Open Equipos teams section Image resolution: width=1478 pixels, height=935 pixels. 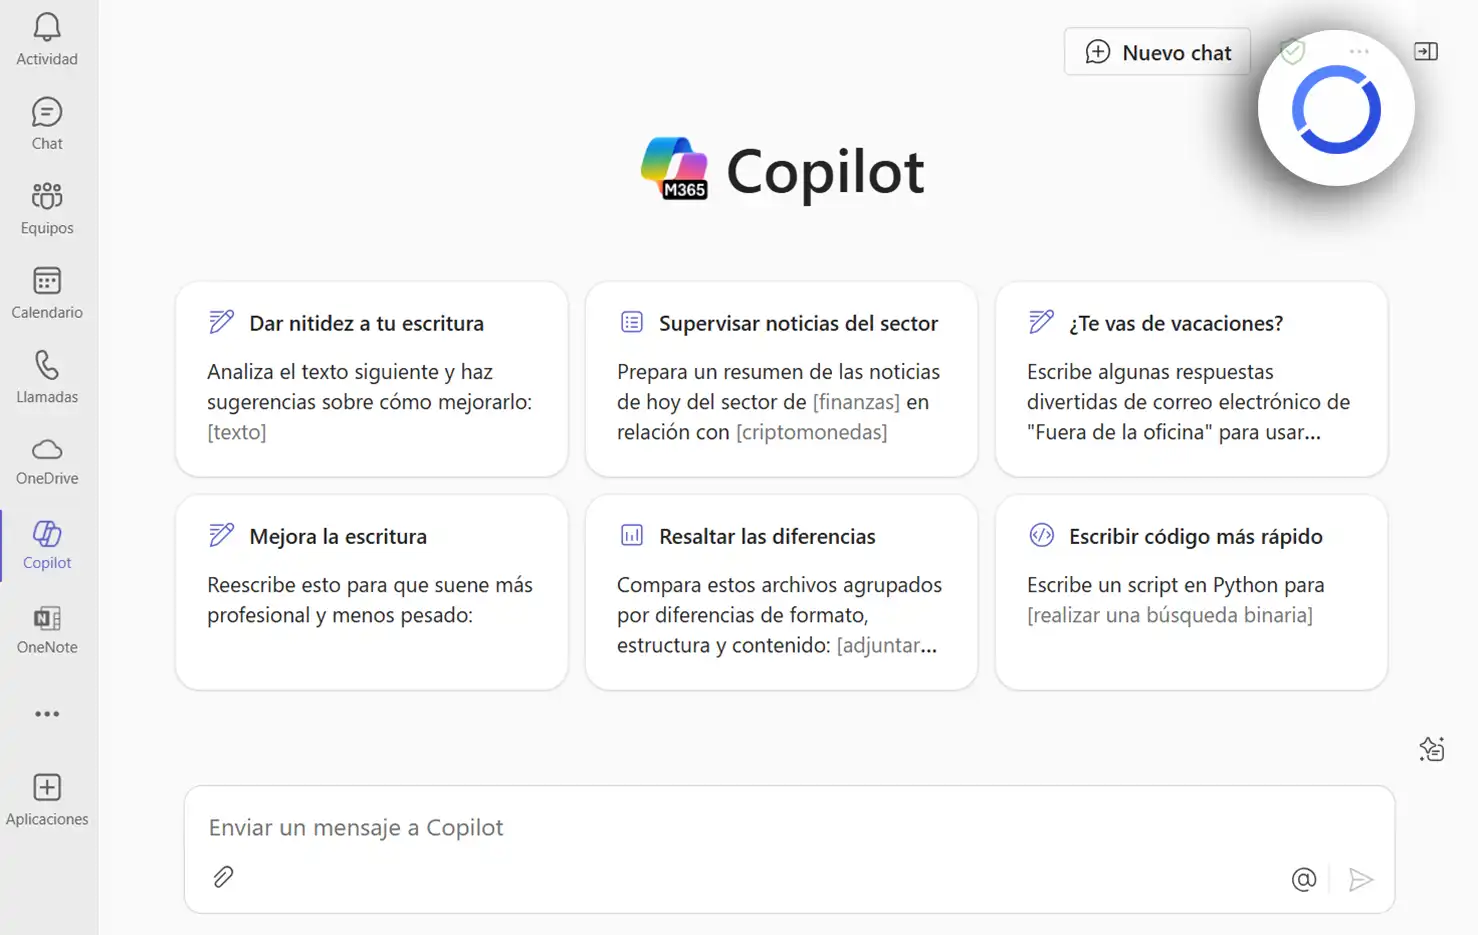[x=47, y=208]
